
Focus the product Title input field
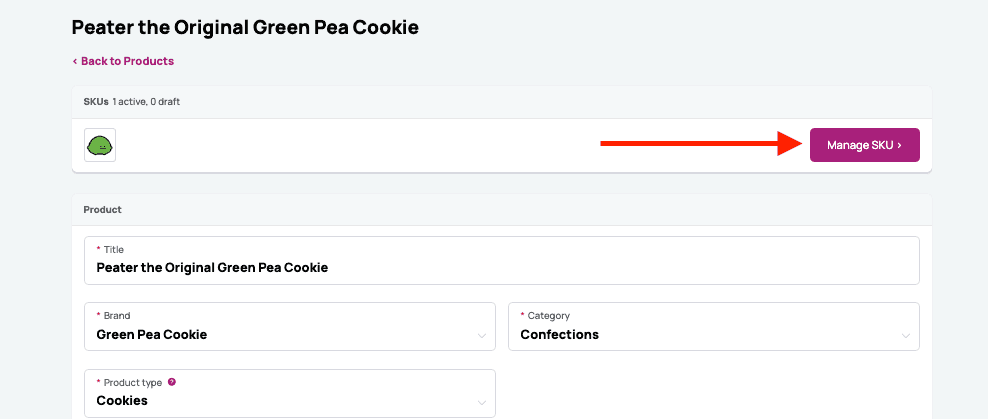[x=501, y=267]
